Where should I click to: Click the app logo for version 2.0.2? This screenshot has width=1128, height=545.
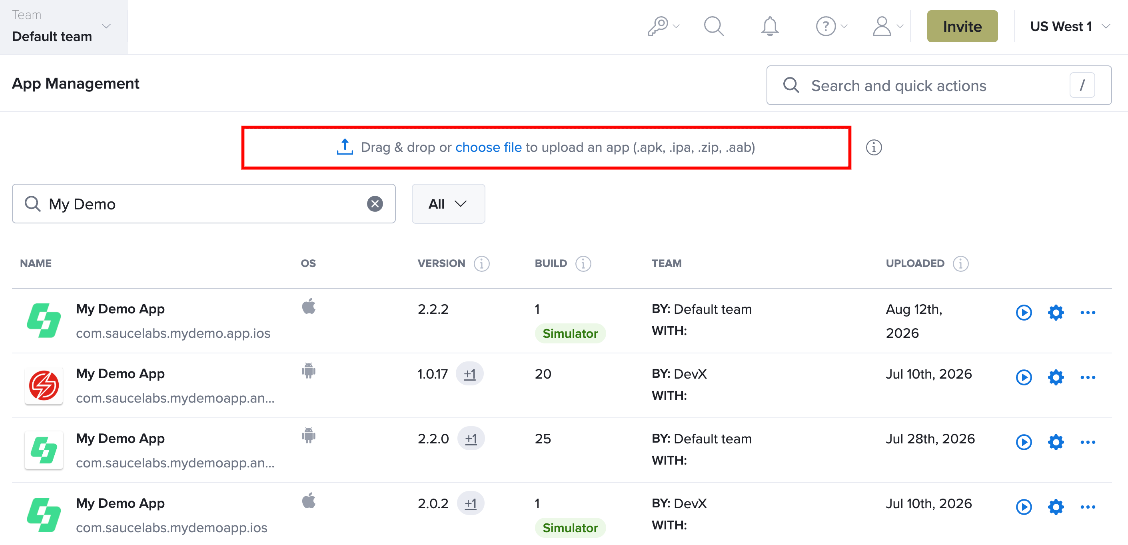(44, 516)
